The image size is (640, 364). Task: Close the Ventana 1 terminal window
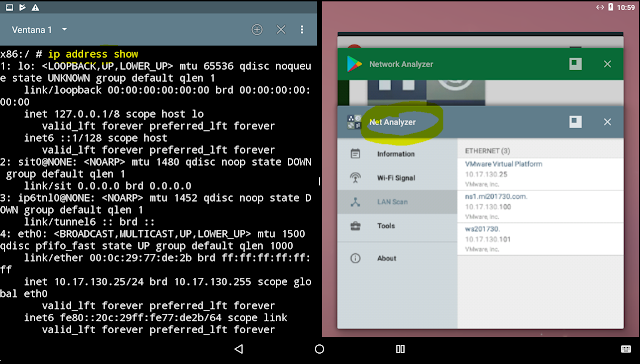pos(281,29)
